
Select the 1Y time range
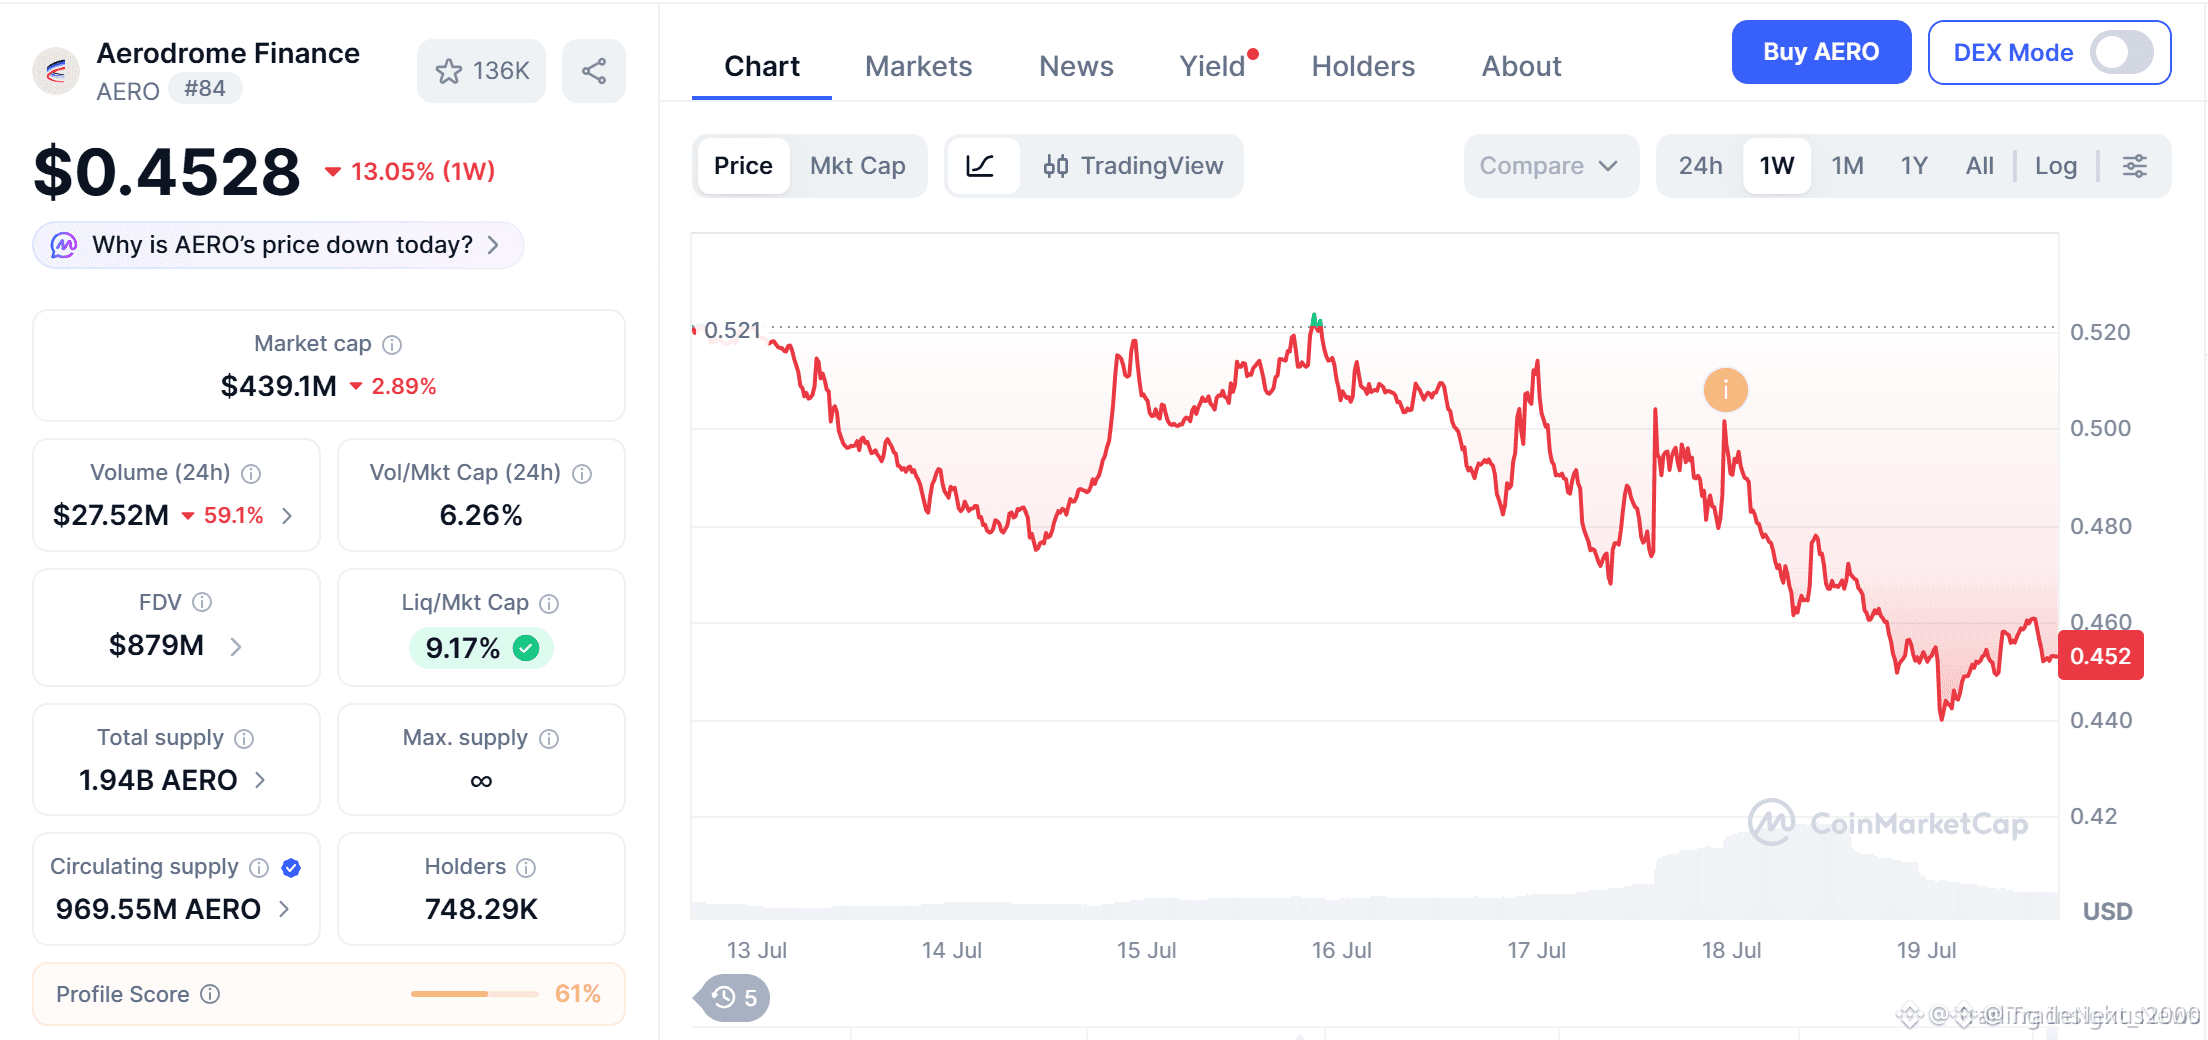1914,166
